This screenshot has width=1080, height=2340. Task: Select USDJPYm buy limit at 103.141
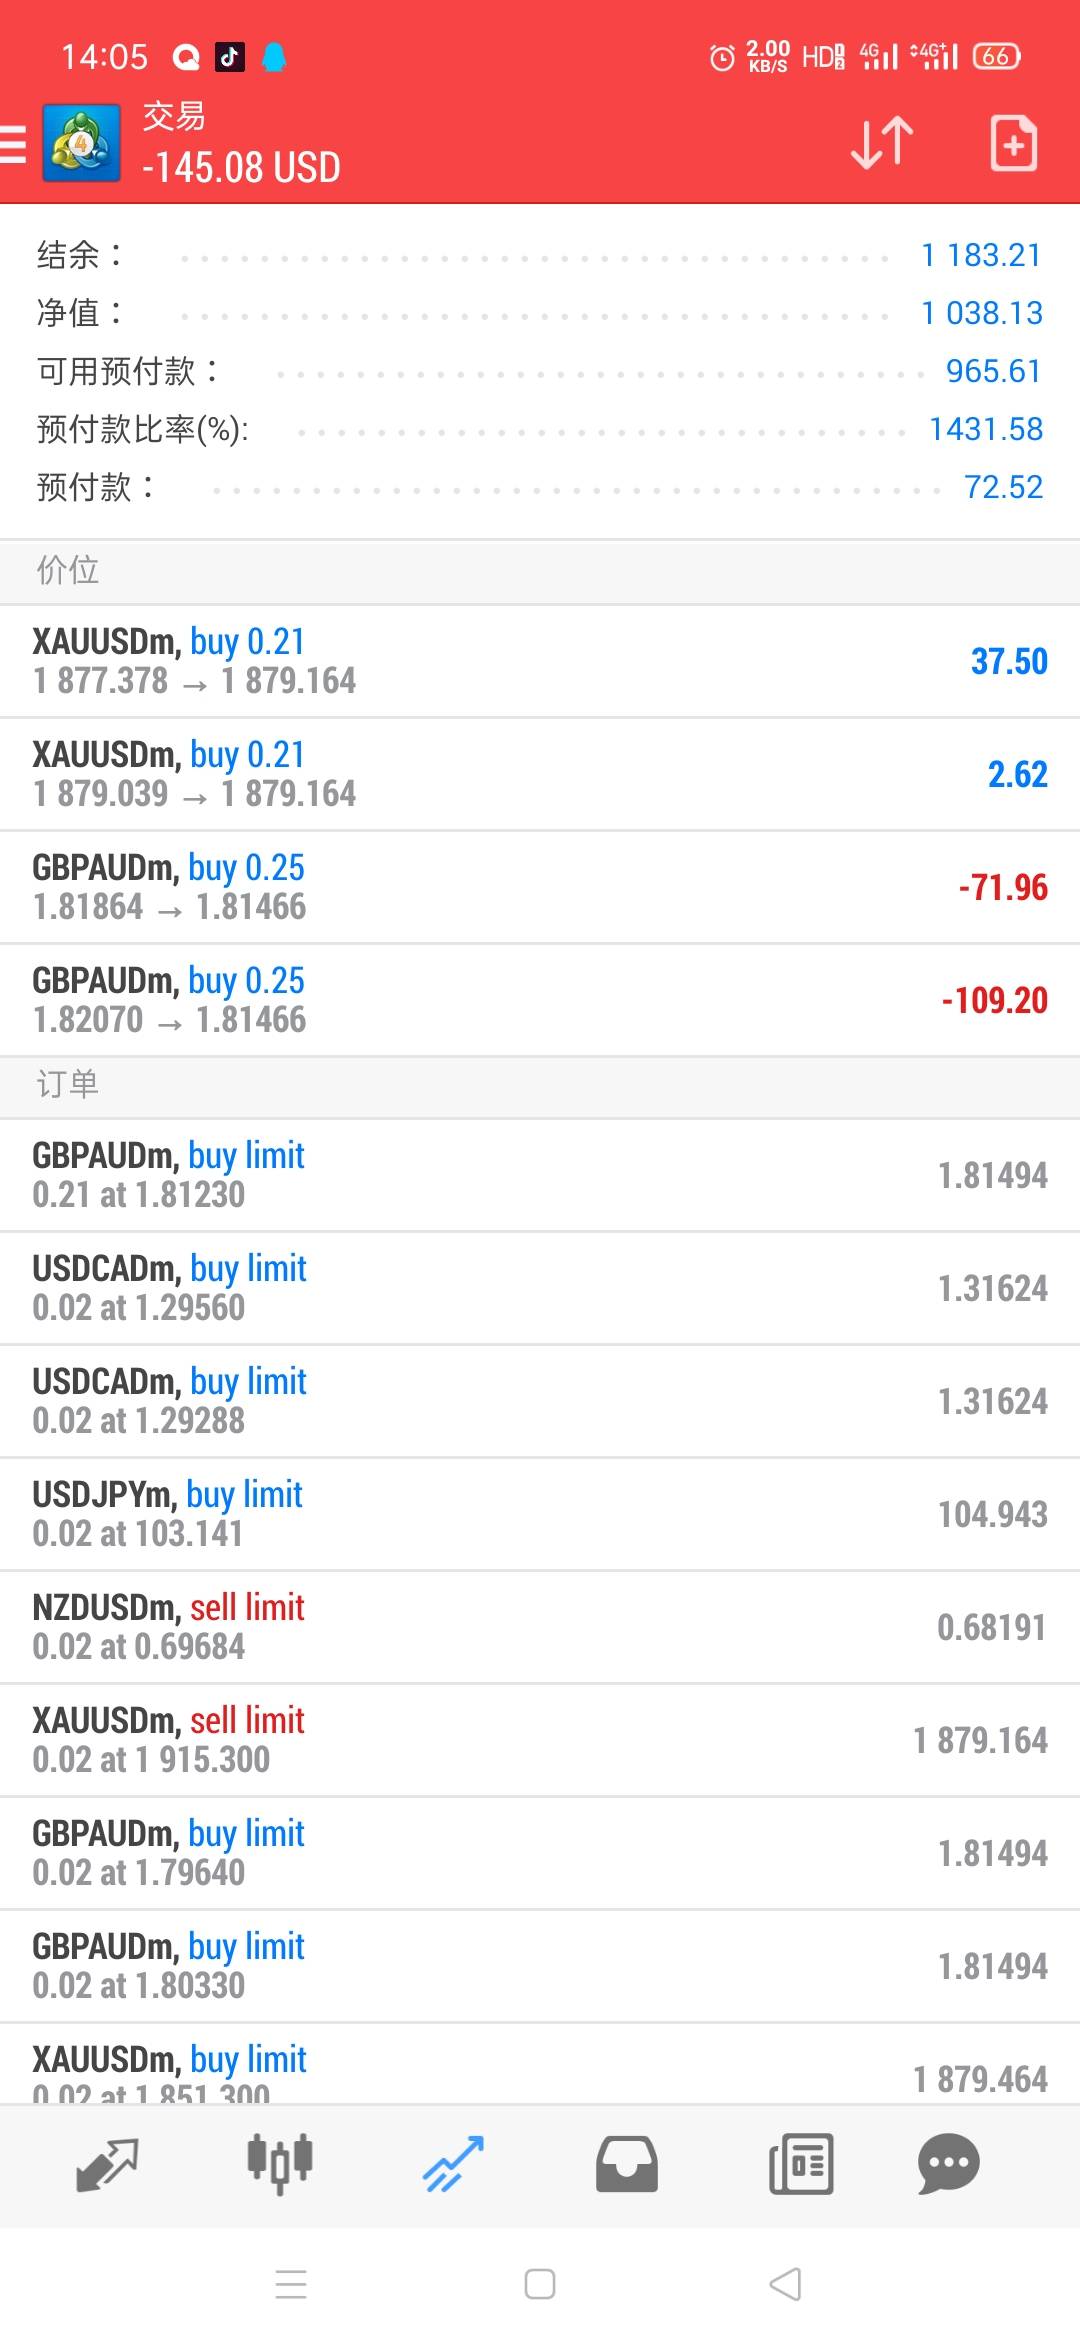coord(540,1514)
